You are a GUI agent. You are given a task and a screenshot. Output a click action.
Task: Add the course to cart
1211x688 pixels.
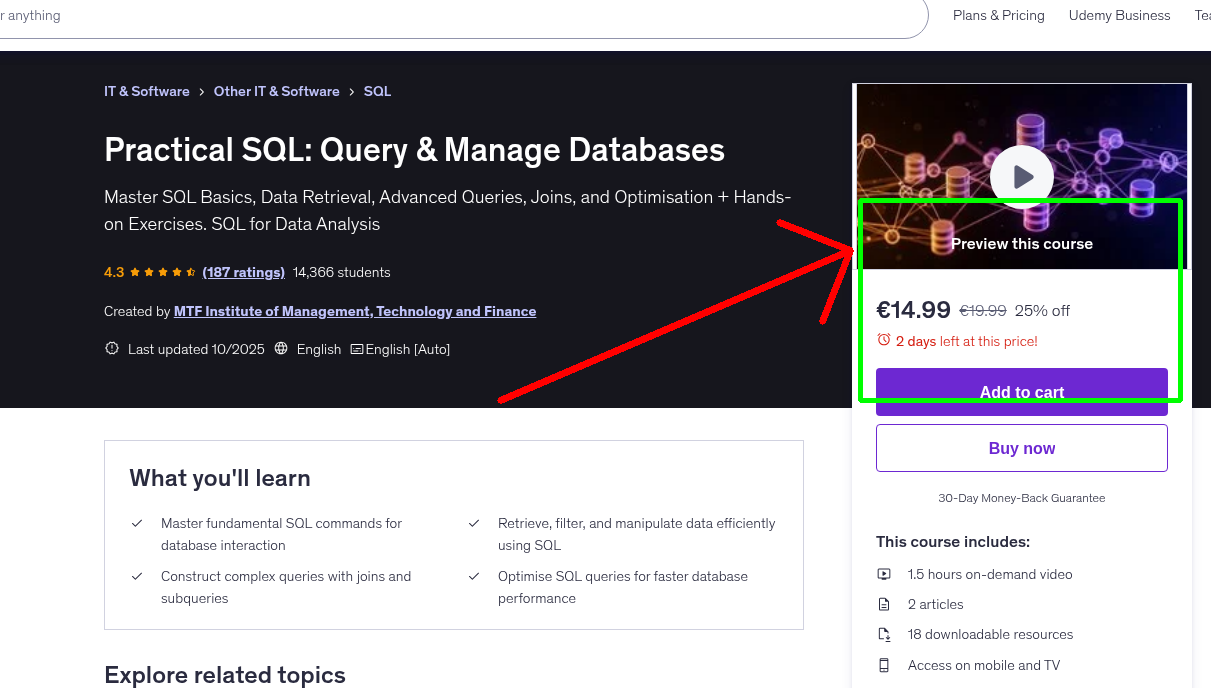[1021, 392]
